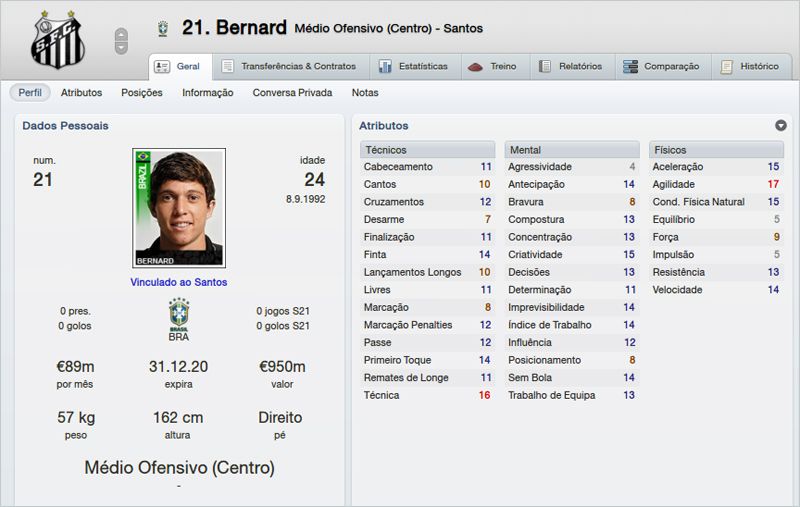Click the Brazil badge beside the player name
800x507 pixels.
[x=162, y=29]
